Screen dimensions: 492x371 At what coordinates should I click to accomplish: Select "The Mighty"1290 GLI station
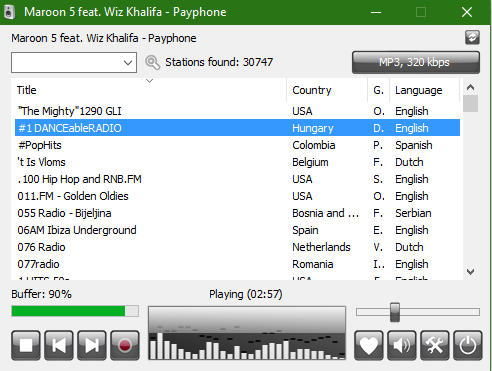pyautogui.click(x=237, y=111)
